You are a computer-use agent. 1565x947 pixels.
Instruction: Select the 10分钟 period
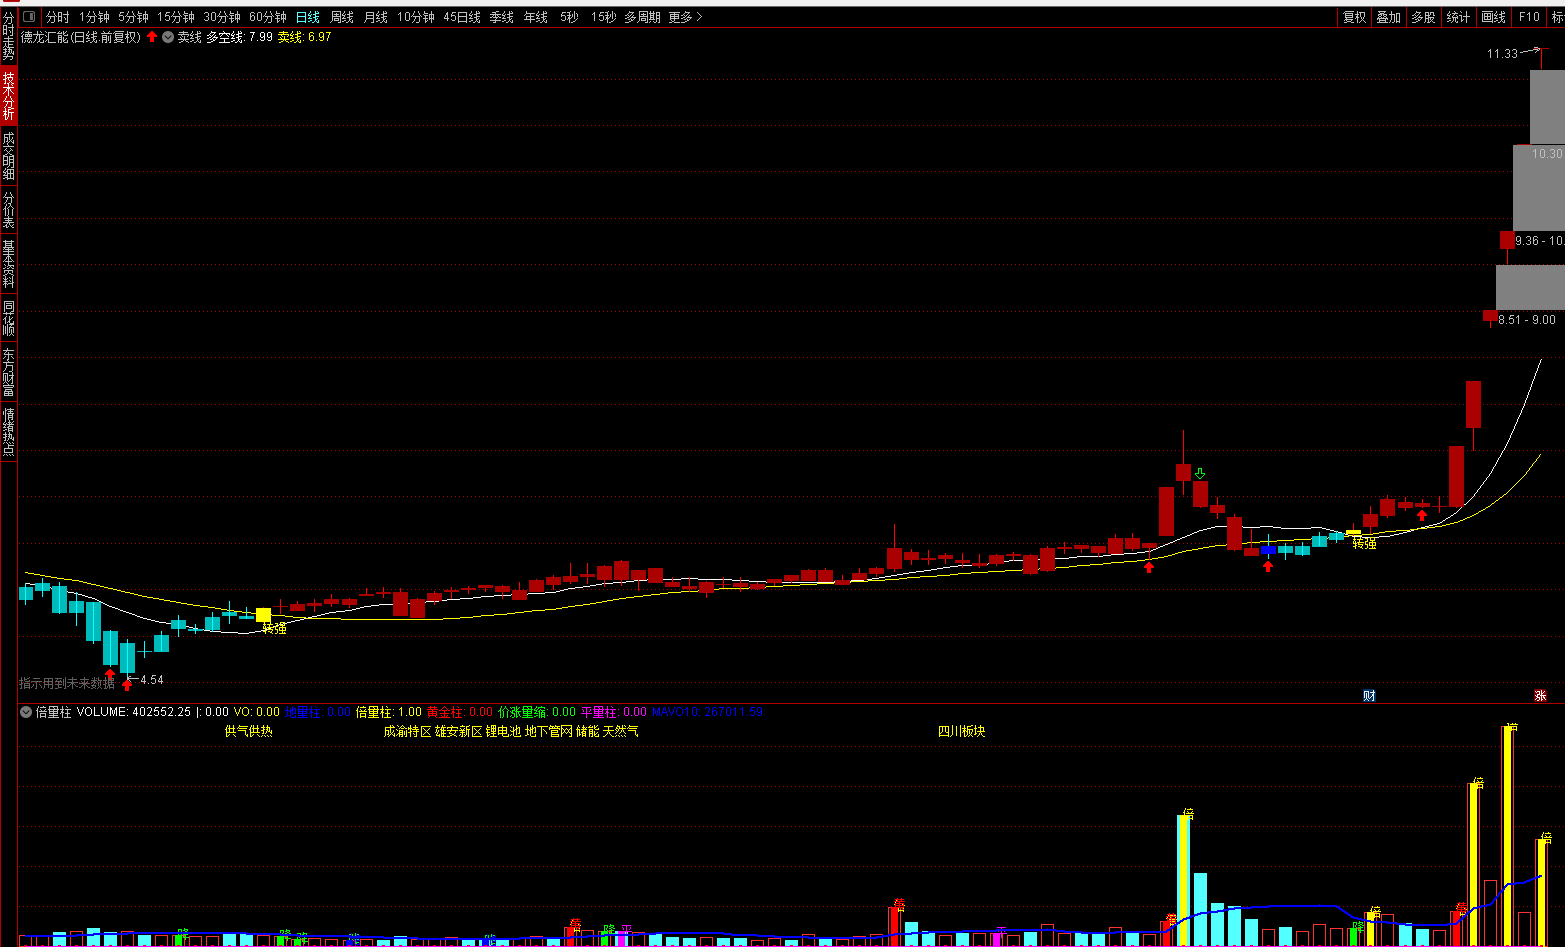[416, 17]
